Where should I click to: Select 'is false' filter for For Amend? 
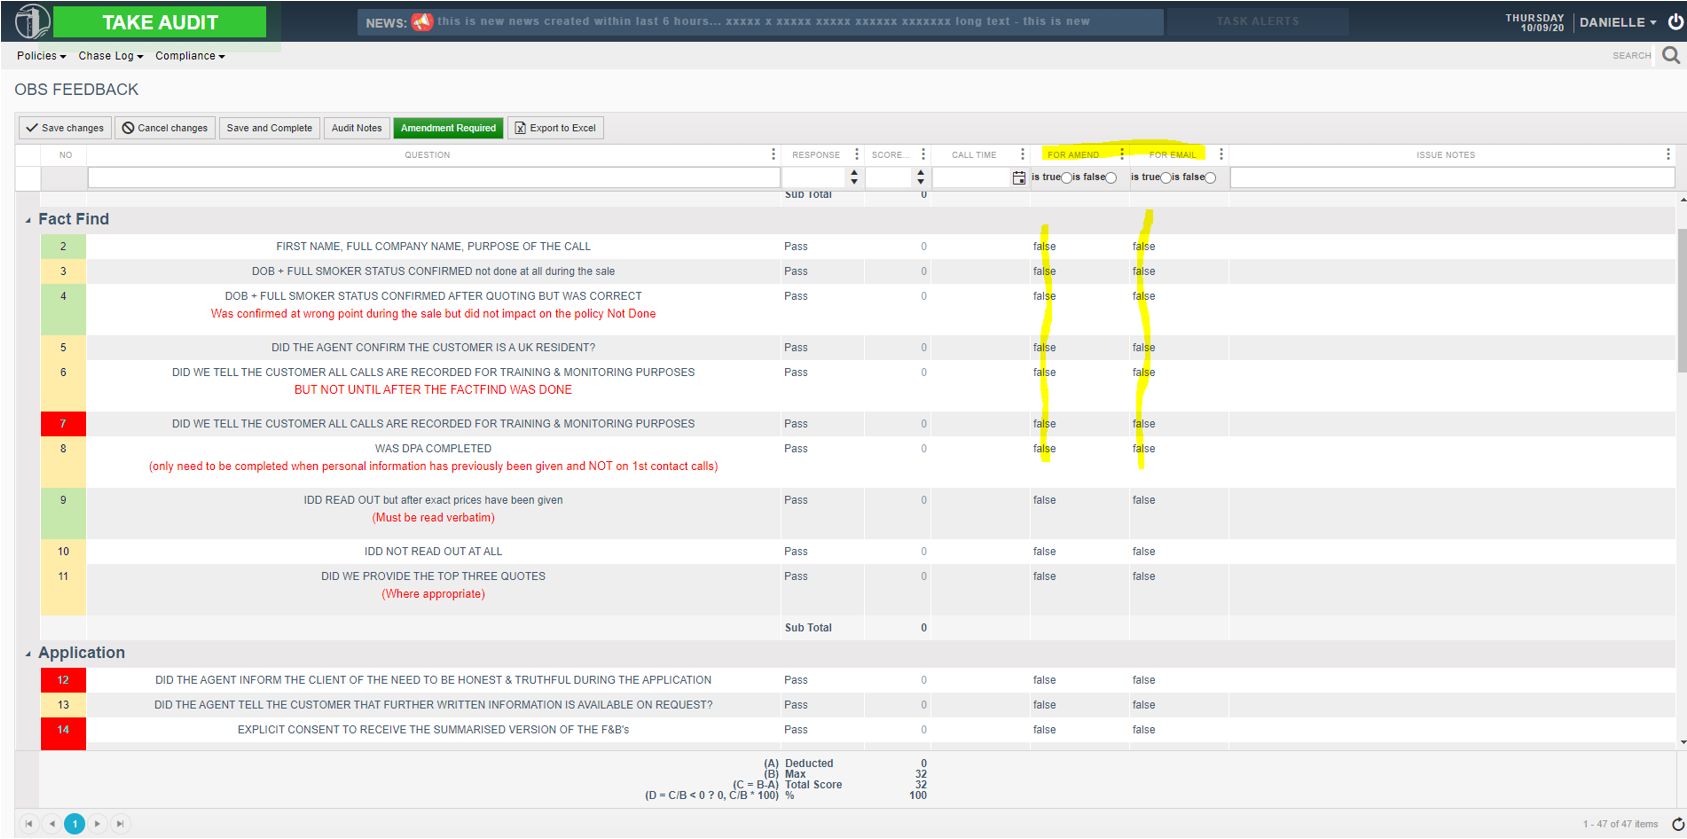tap(1111, 178)
